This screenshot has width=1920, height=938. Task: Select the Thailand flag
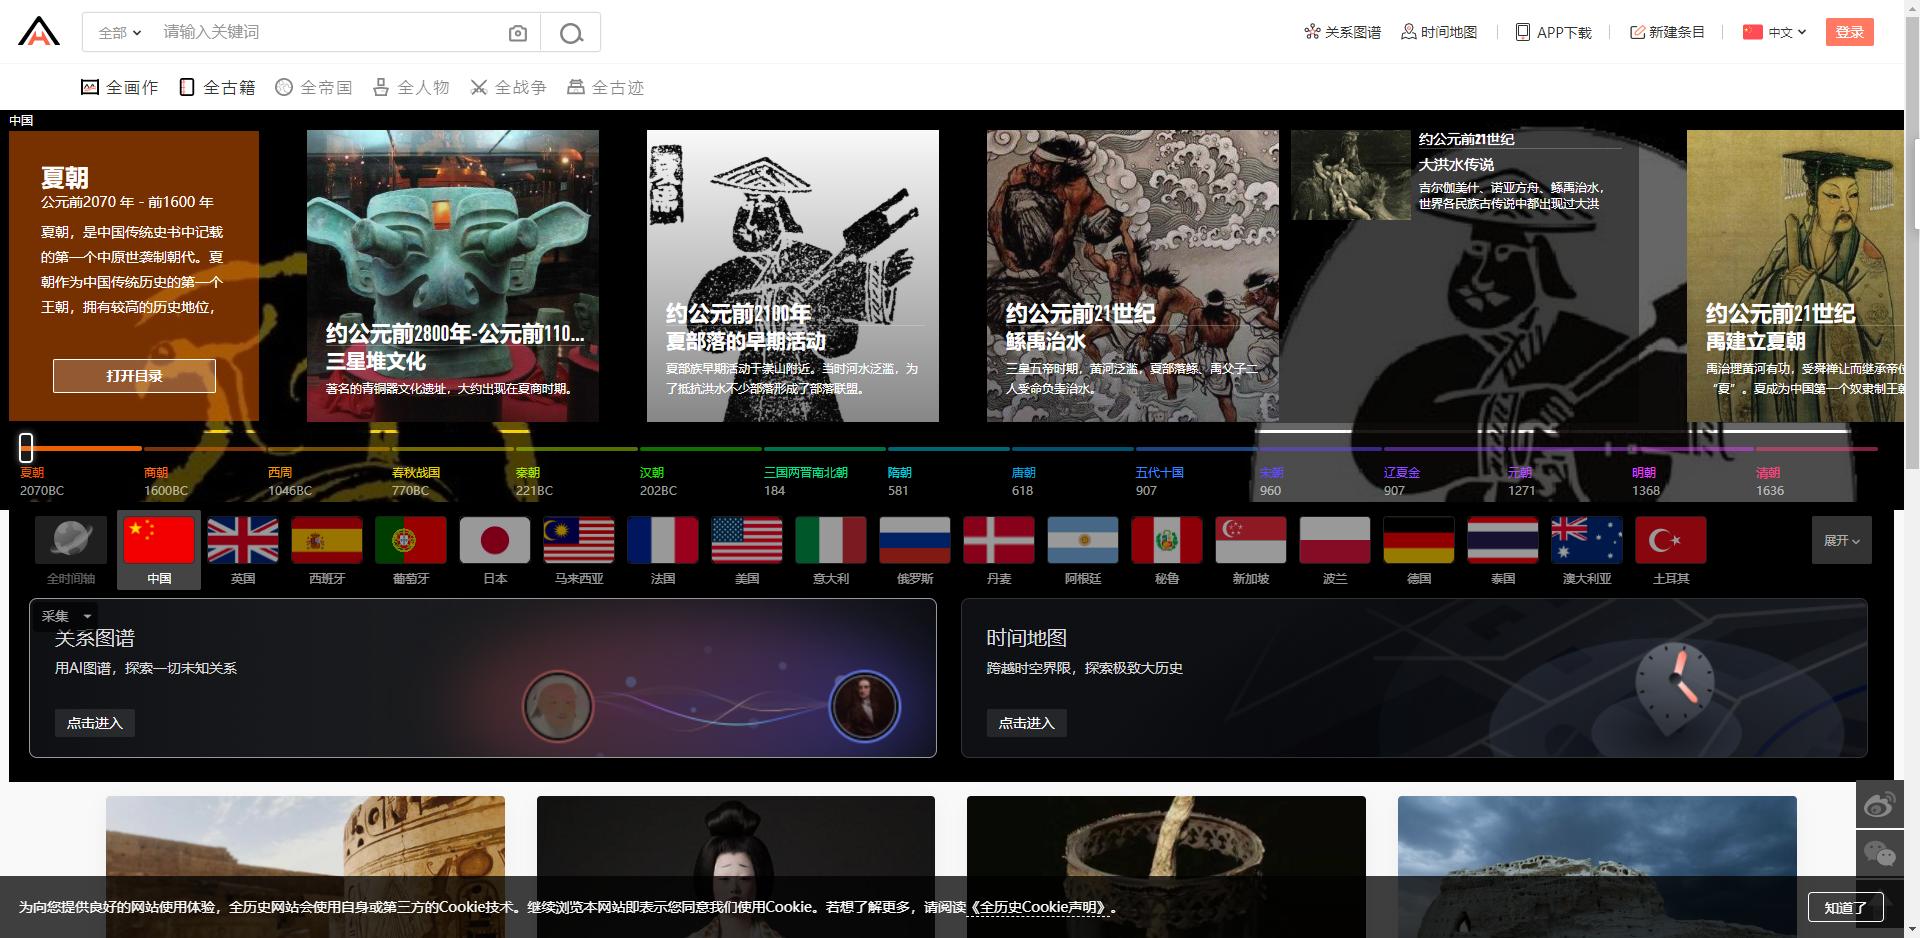pos(1503,541)
